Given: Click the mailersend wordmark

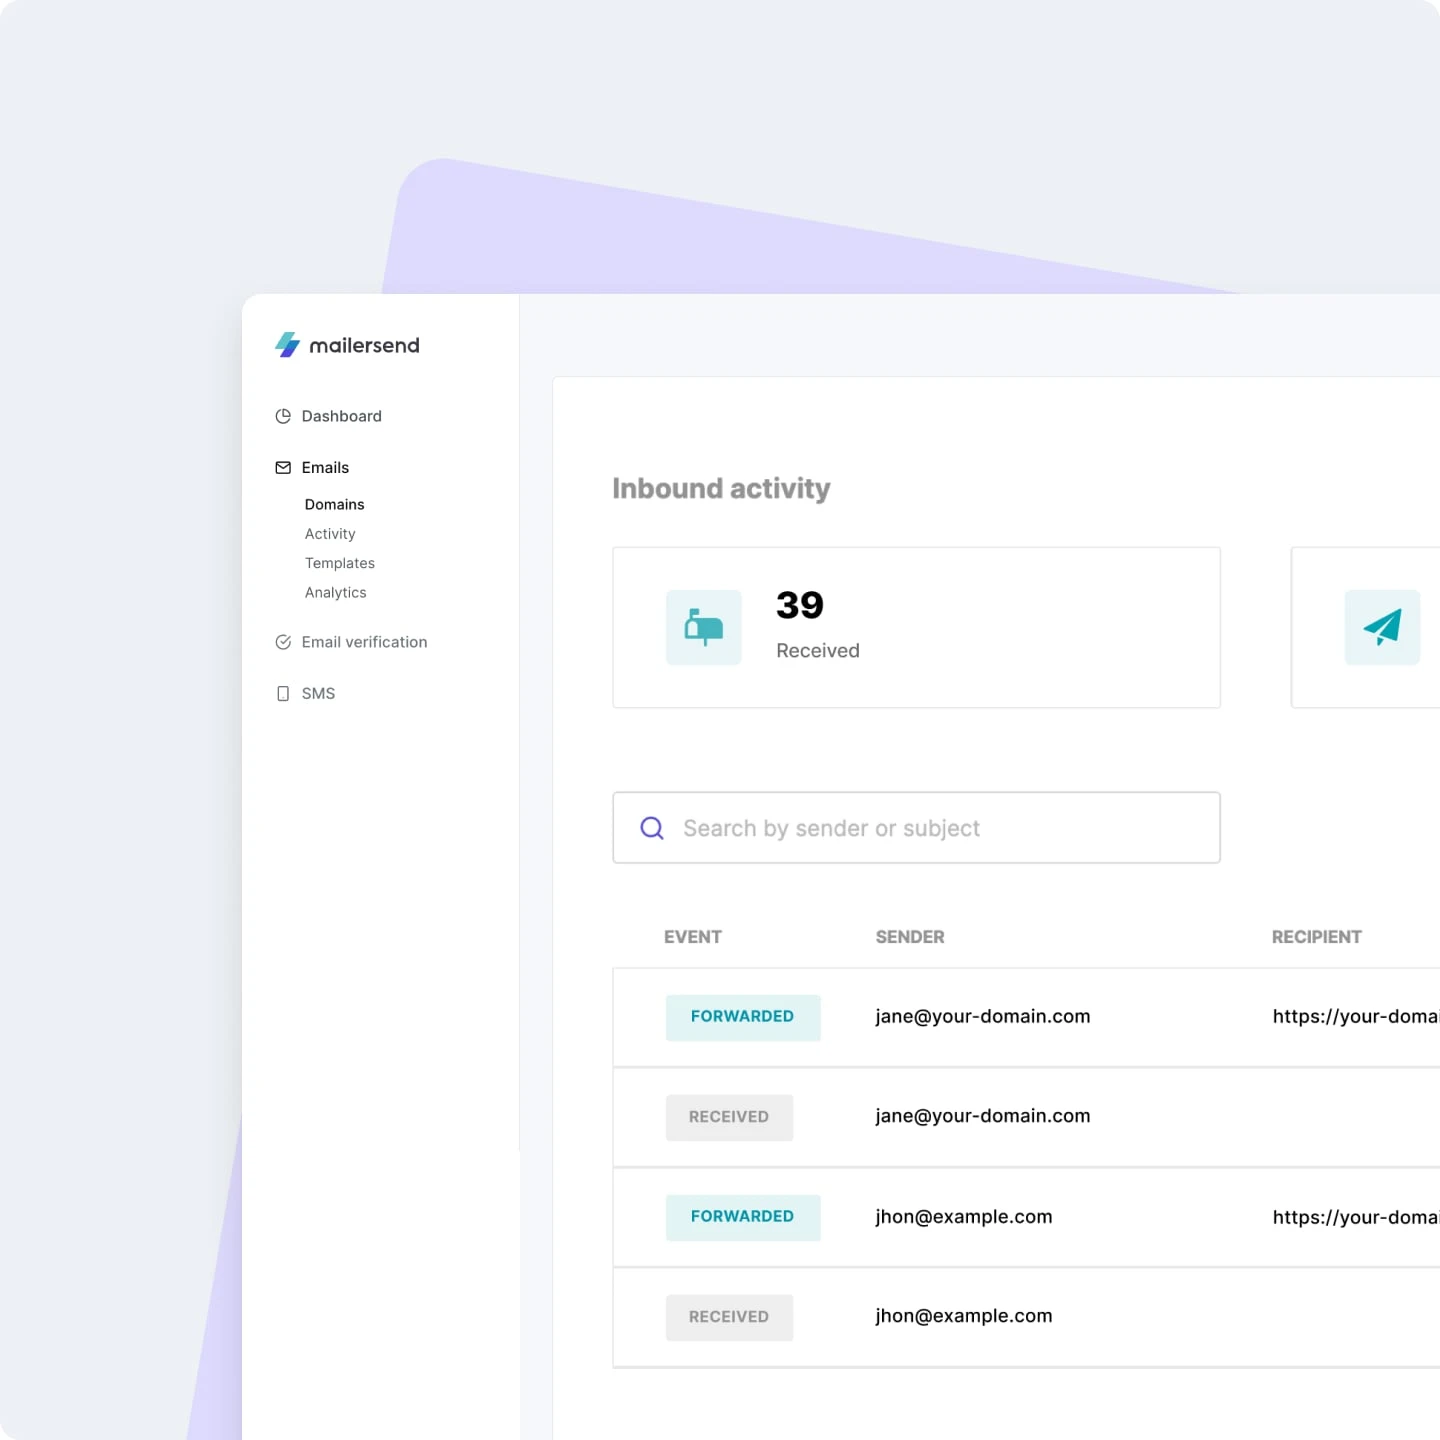Looking at the screenshot, I should (x=365, y=345).
